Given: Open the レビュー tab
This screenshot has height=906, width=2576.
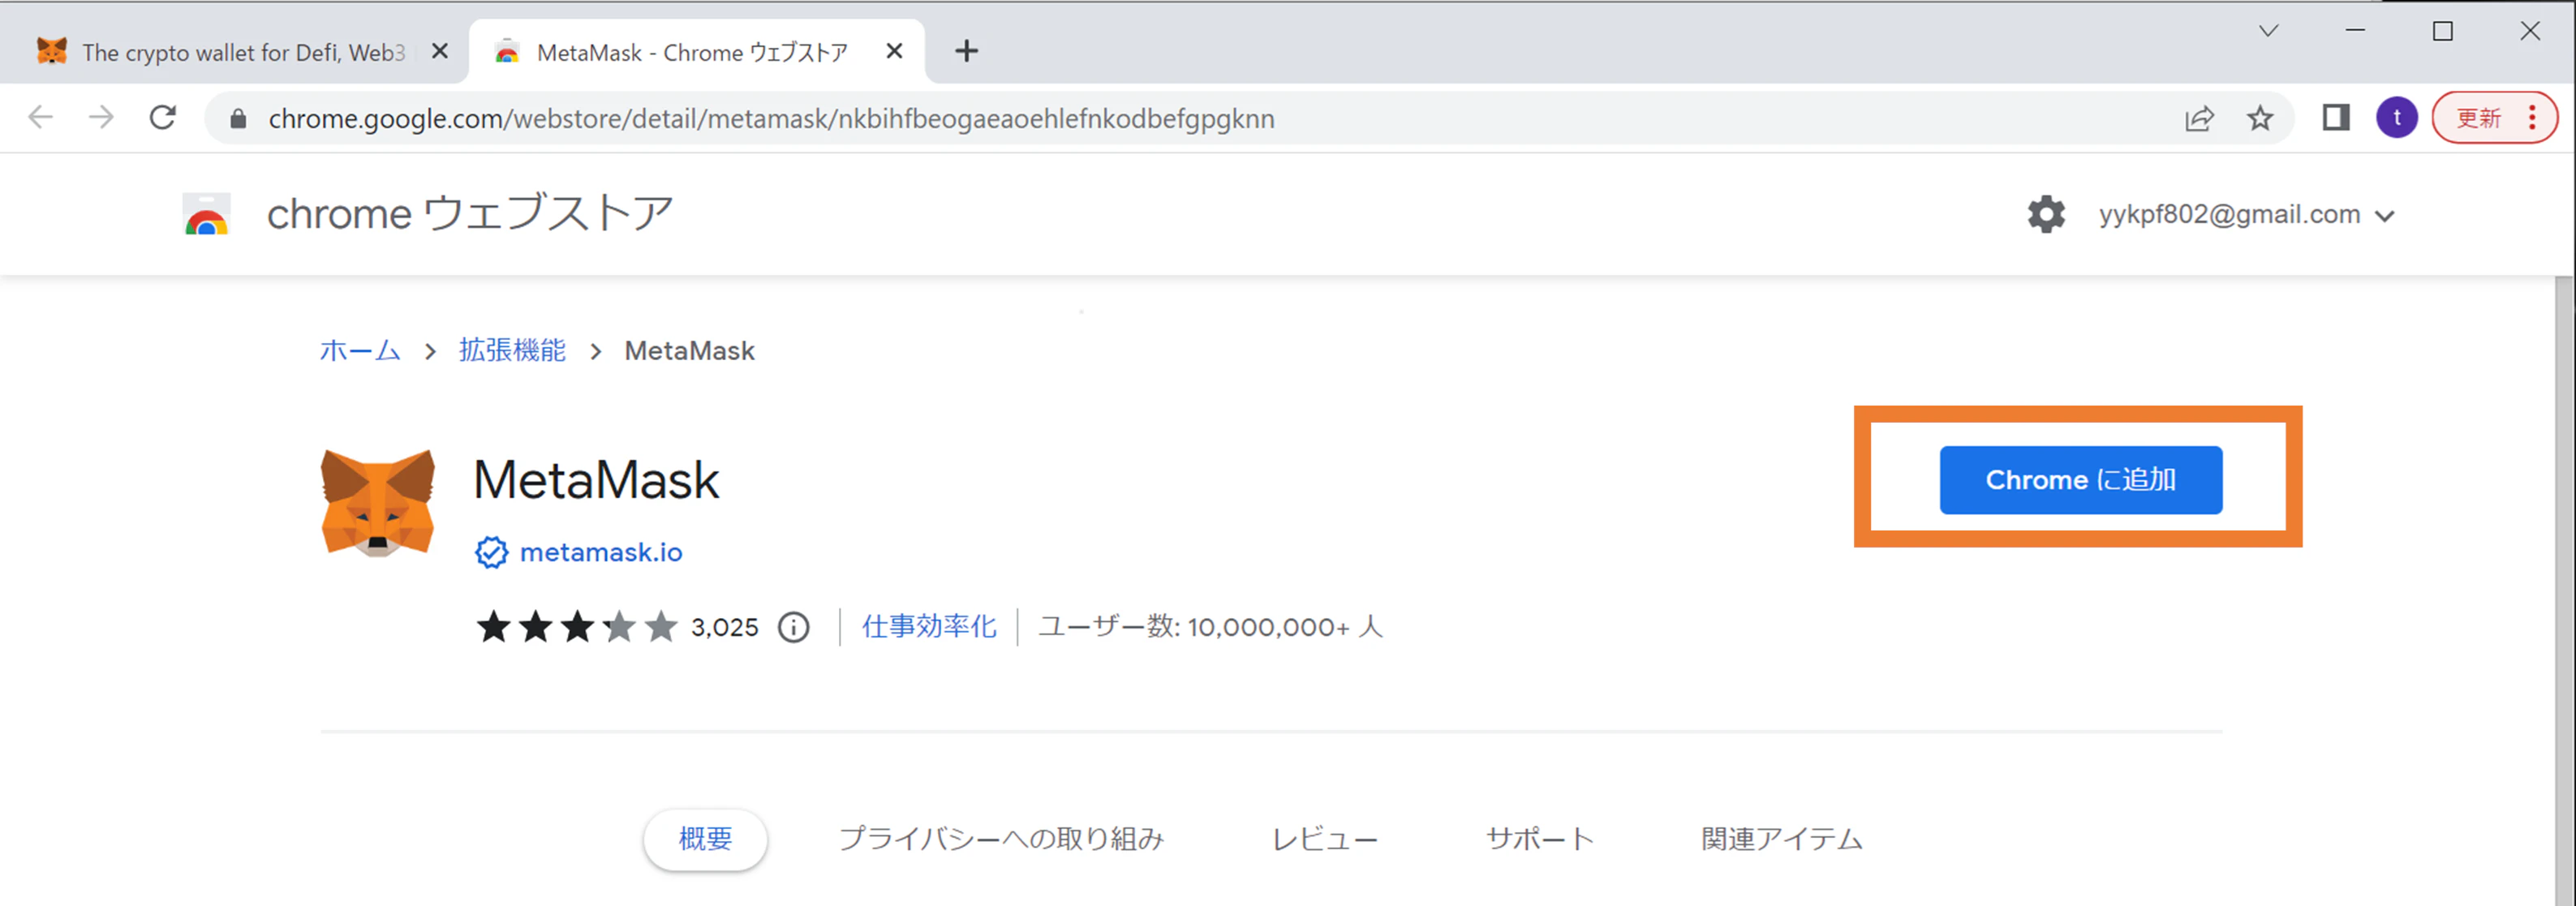Looking at the screenshot, I should tap(1325, 839).
